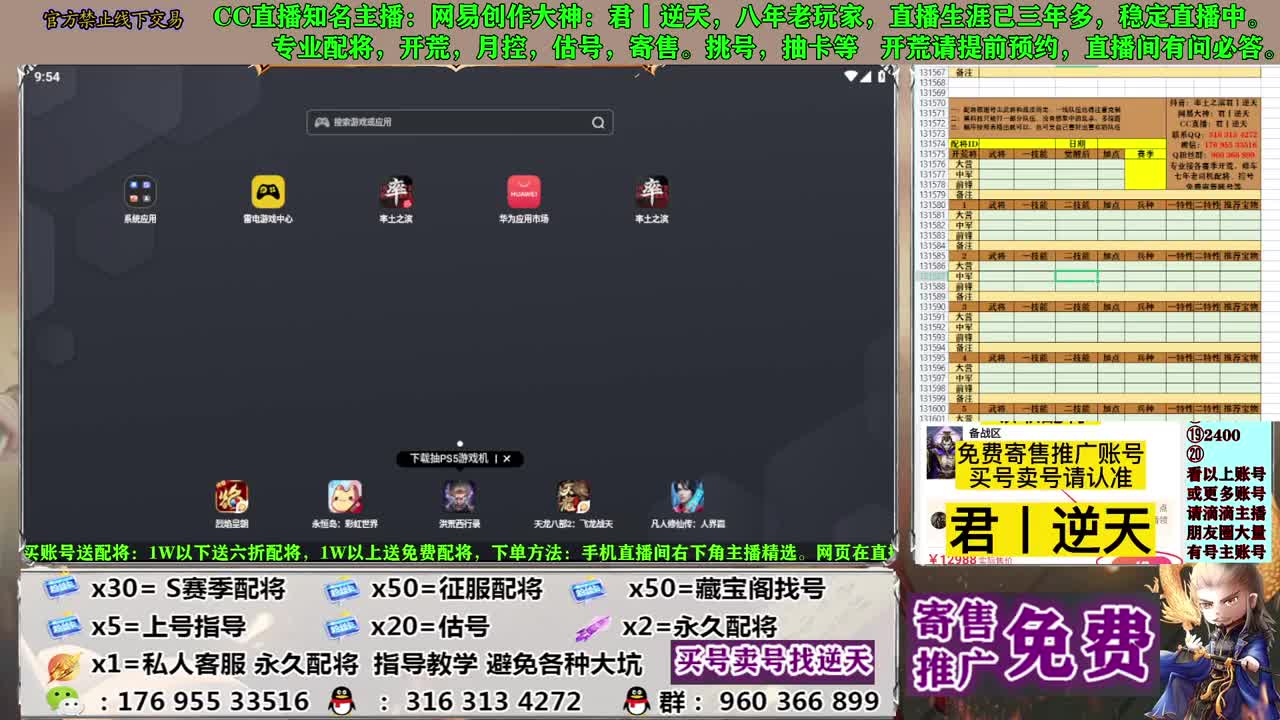Select spreadsheet row header 131574
1280x720 pixels.
(x=932, y=143)
